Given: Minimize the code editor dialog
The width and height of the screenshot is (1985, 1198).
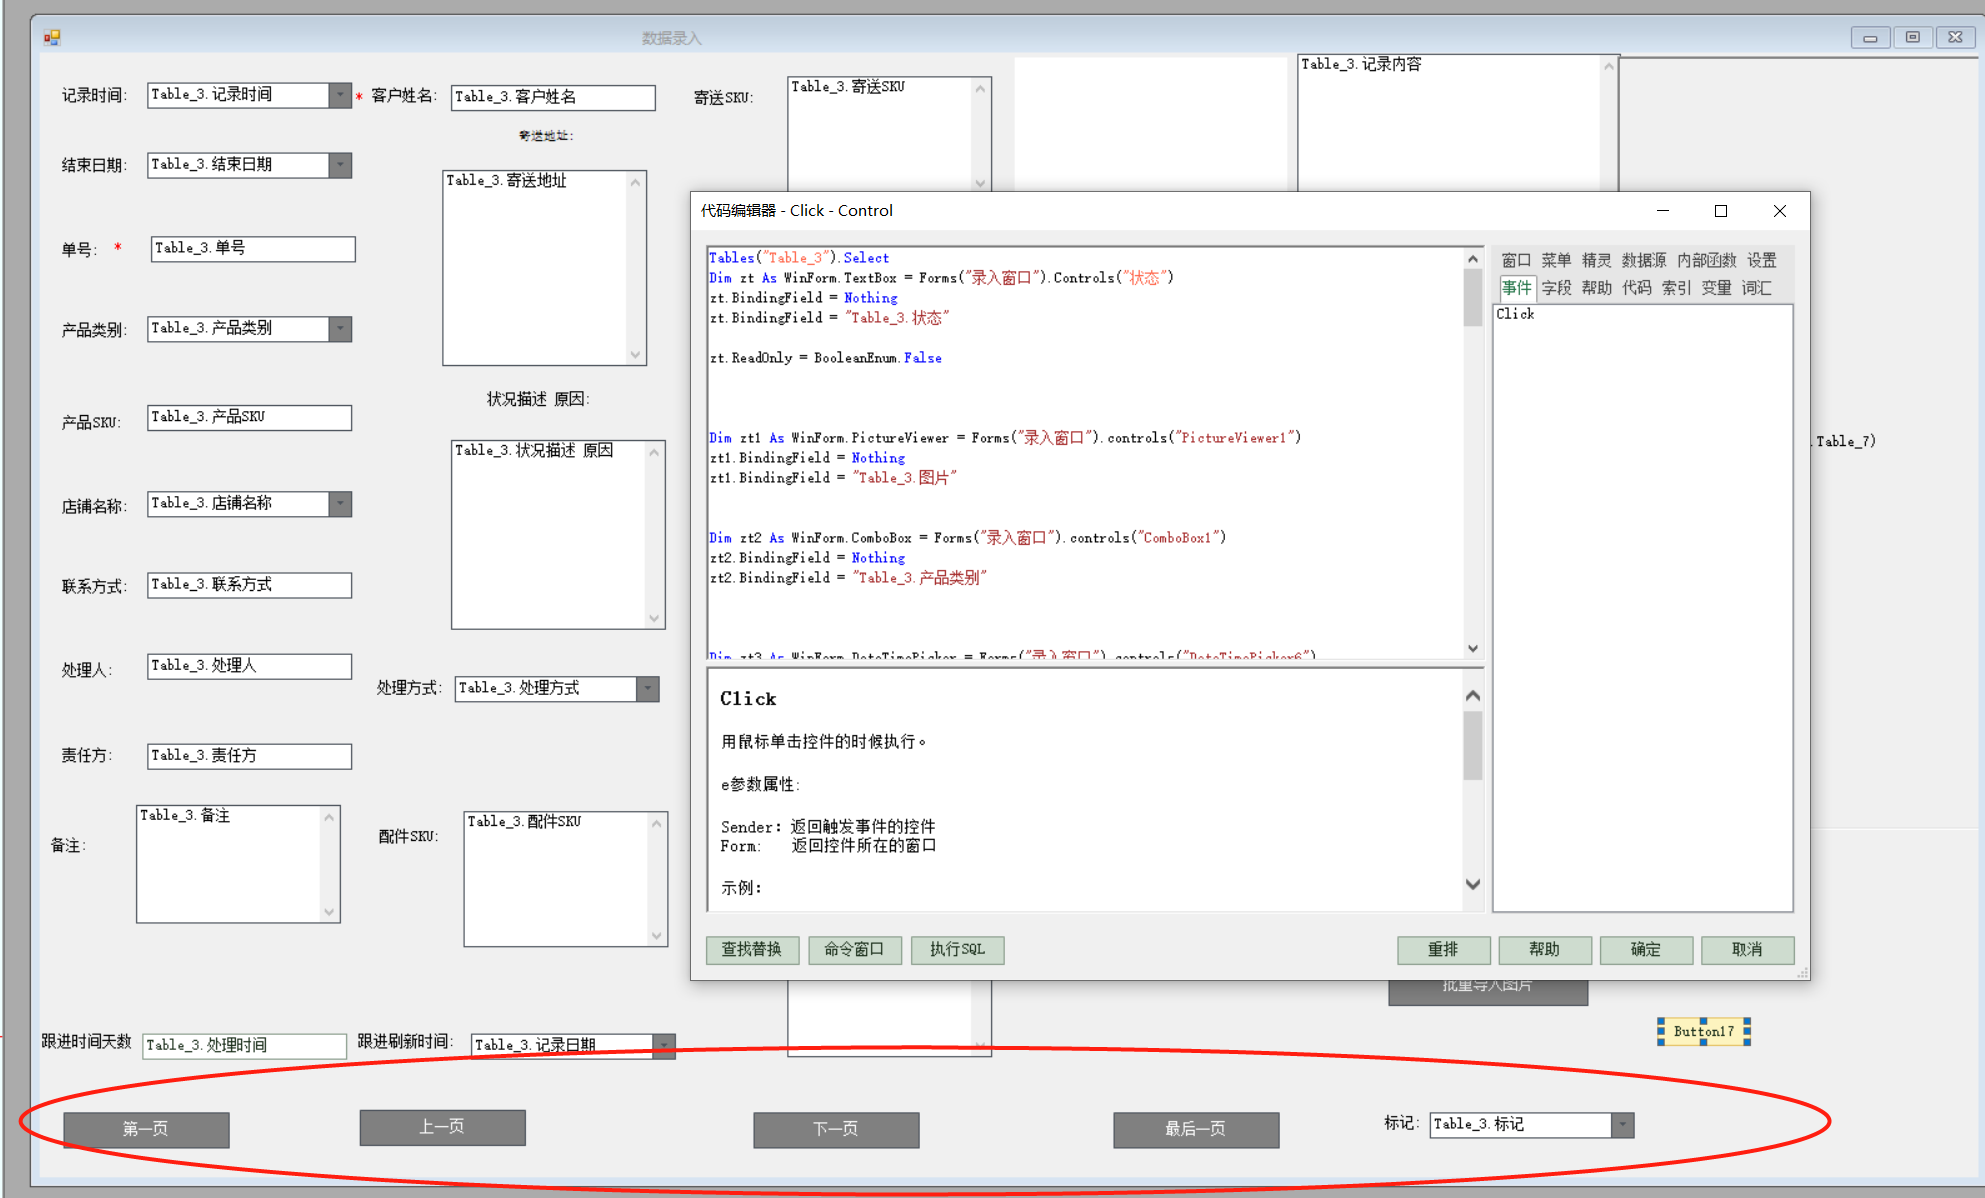Looking at the screenshot, I should tap(1663, 211).
